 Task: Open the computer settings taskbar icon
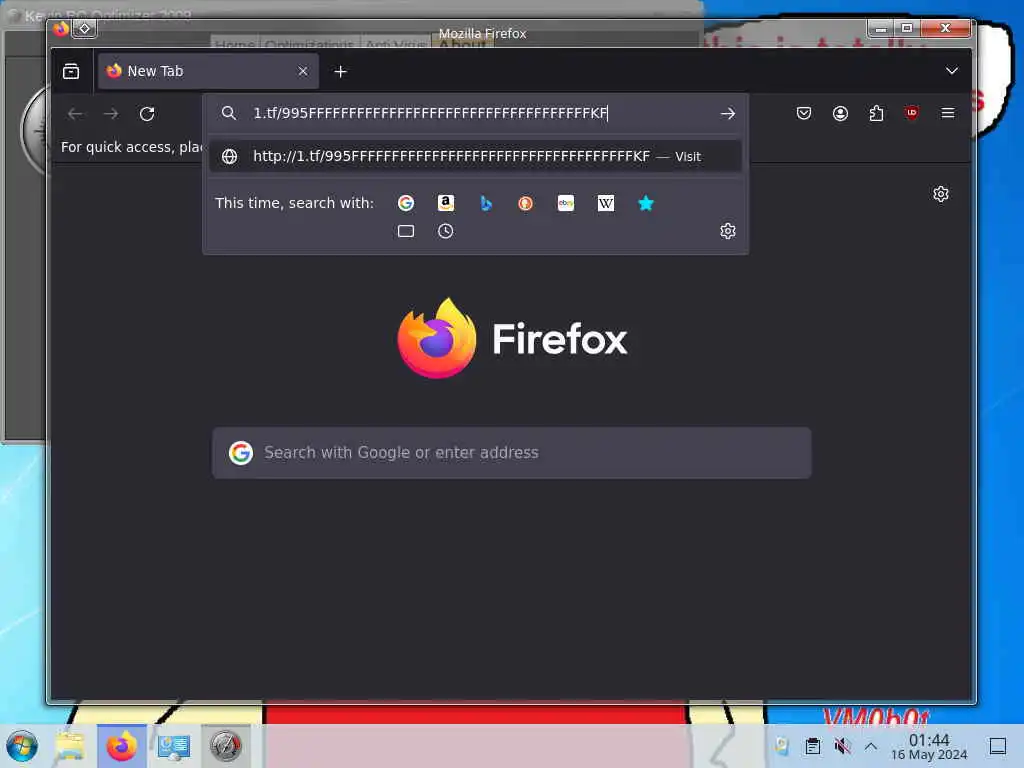point(174,746)
